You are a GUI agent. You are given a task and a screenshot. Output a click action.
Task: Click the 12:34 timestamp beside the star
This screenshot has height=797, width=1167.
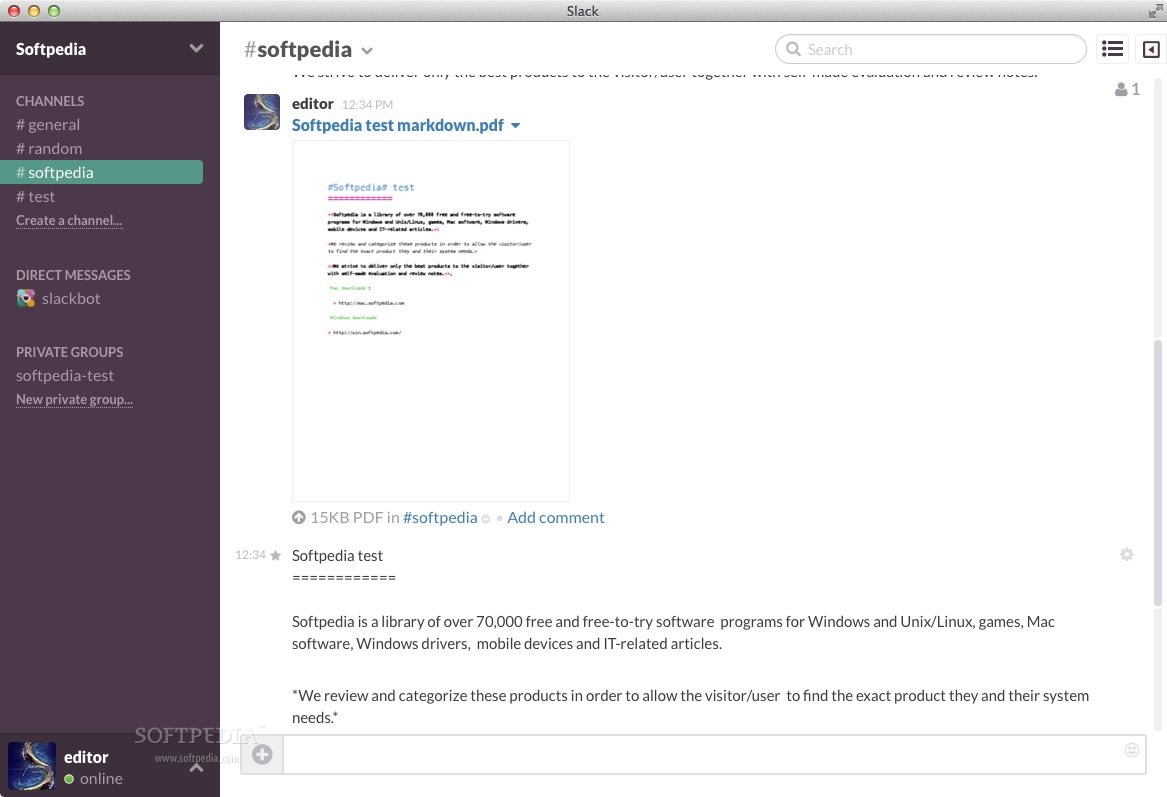click(x=250, y=555)
